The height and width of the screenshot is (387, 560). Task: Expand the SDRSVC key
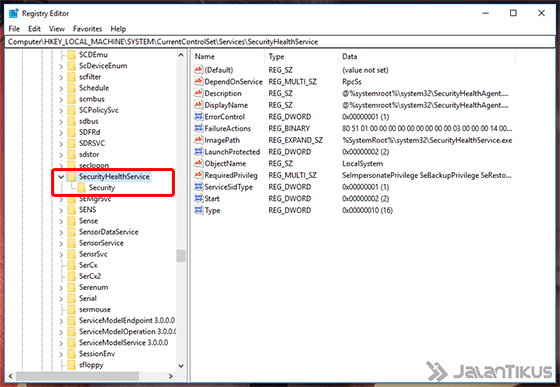point(61,144)
